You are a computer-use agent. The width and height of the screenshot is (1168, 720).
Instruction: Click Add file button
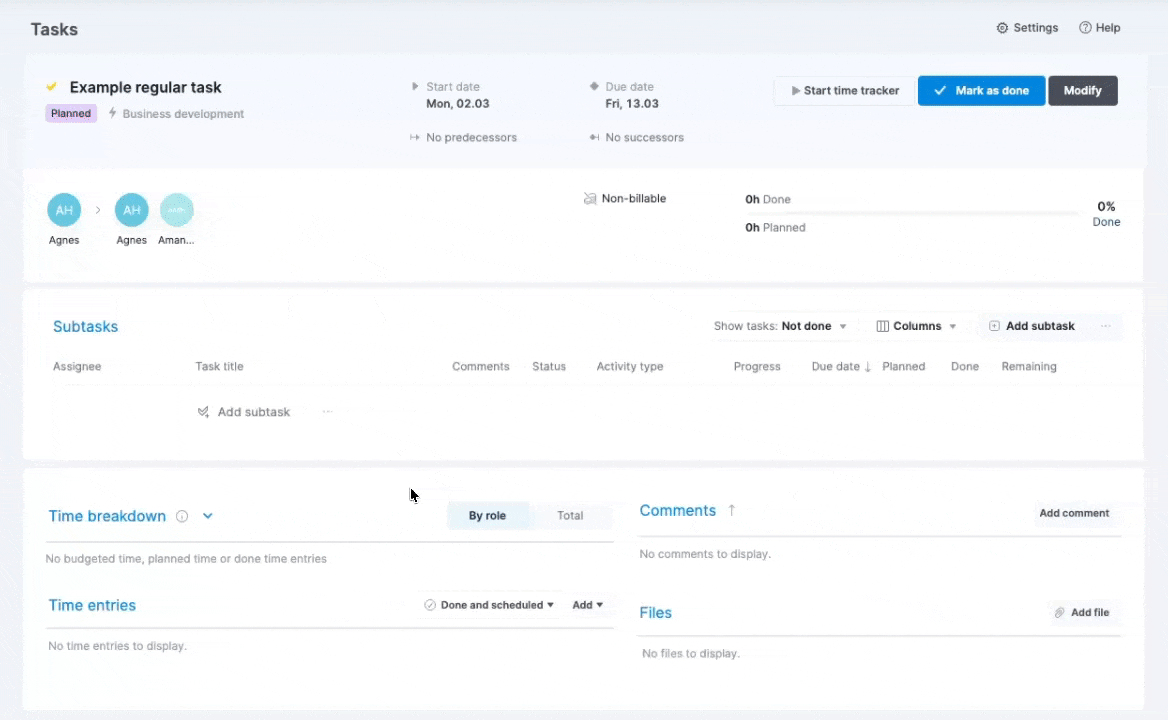1082,612
